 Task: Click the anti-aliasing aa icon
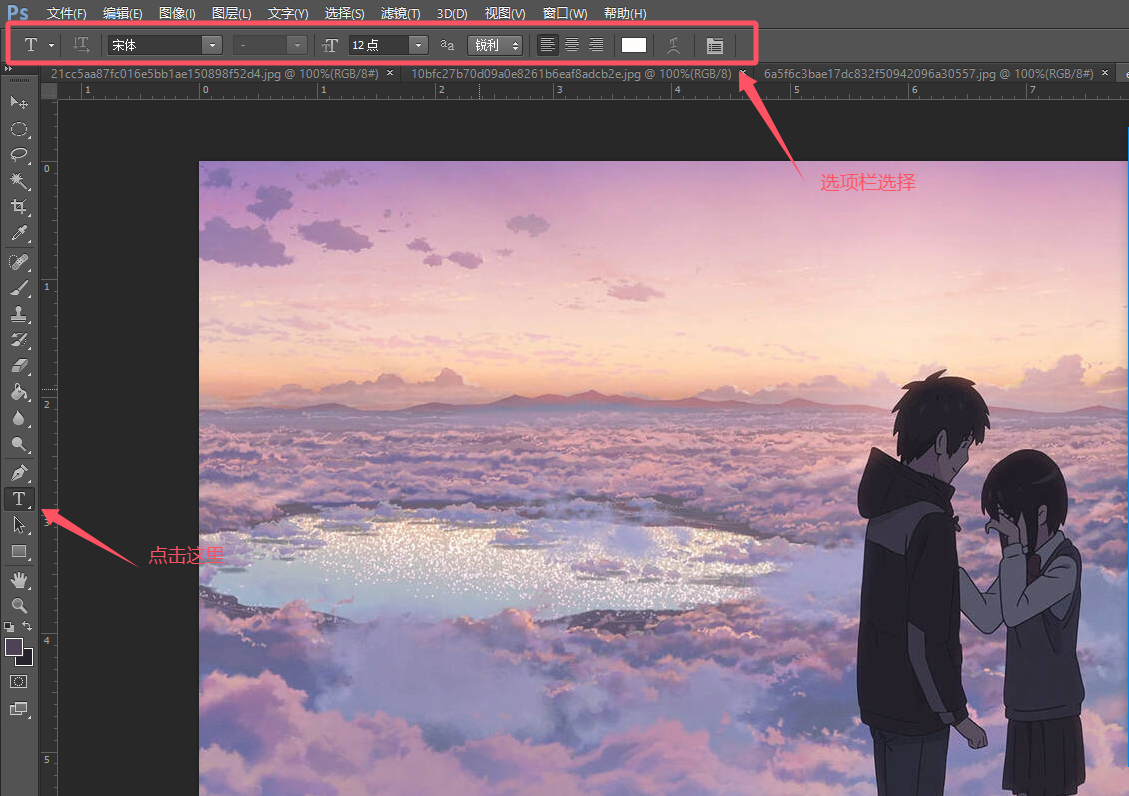pos(447,45)
